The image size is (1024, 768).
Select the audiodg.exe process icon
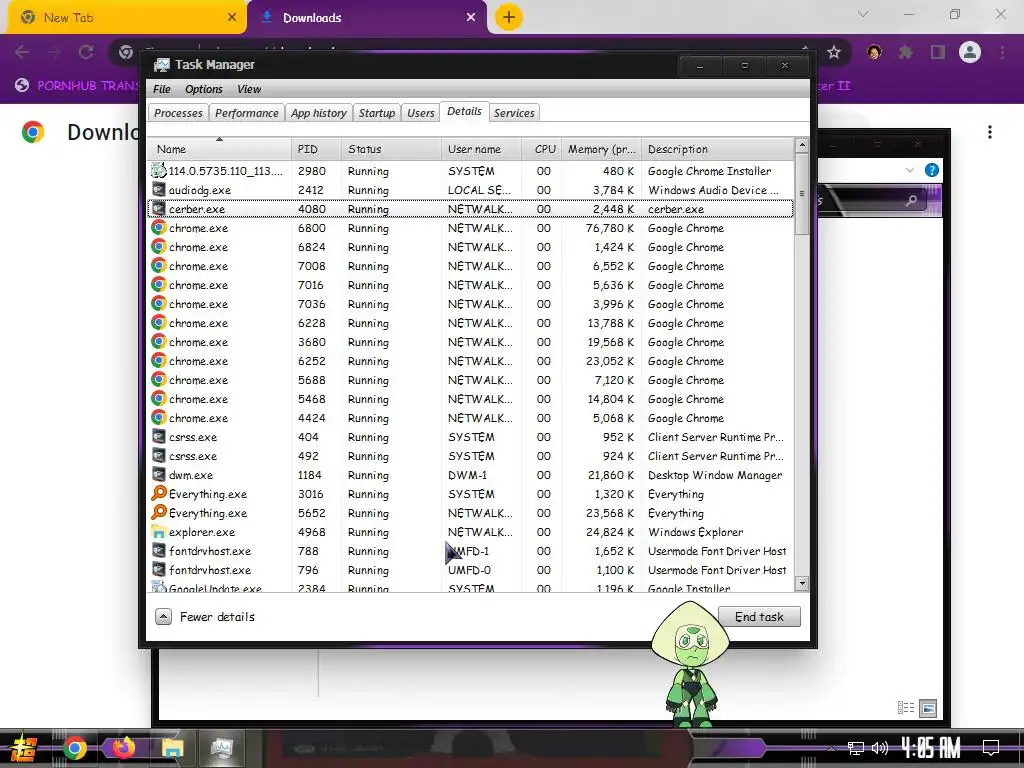[159, 189]
